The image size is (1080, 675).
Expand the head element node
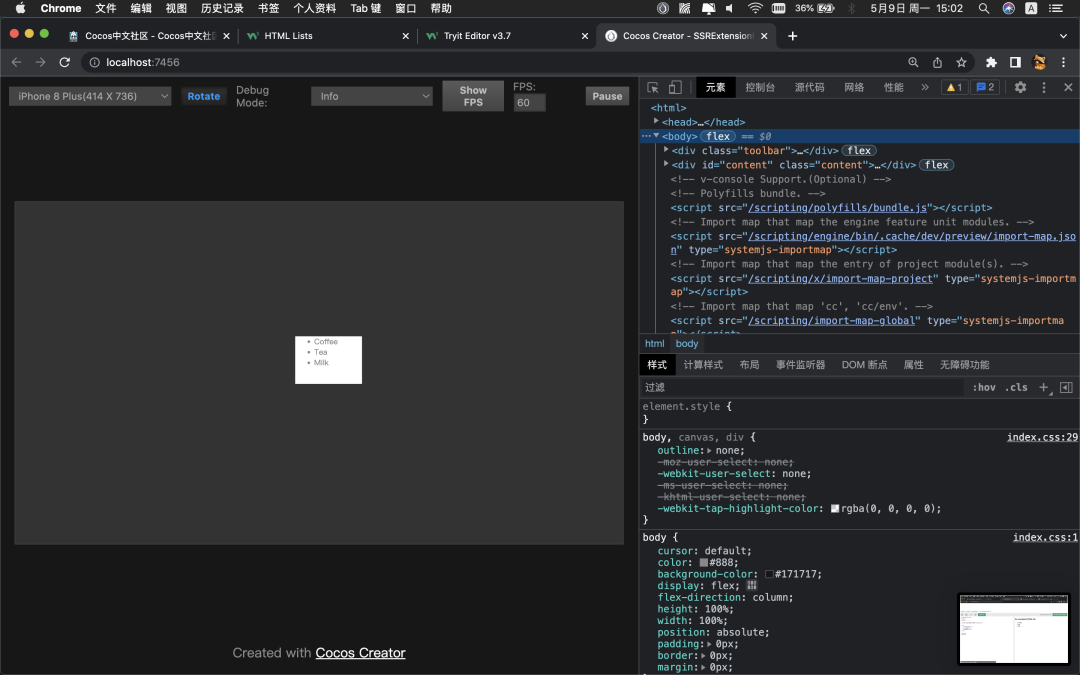click(656, 121)
